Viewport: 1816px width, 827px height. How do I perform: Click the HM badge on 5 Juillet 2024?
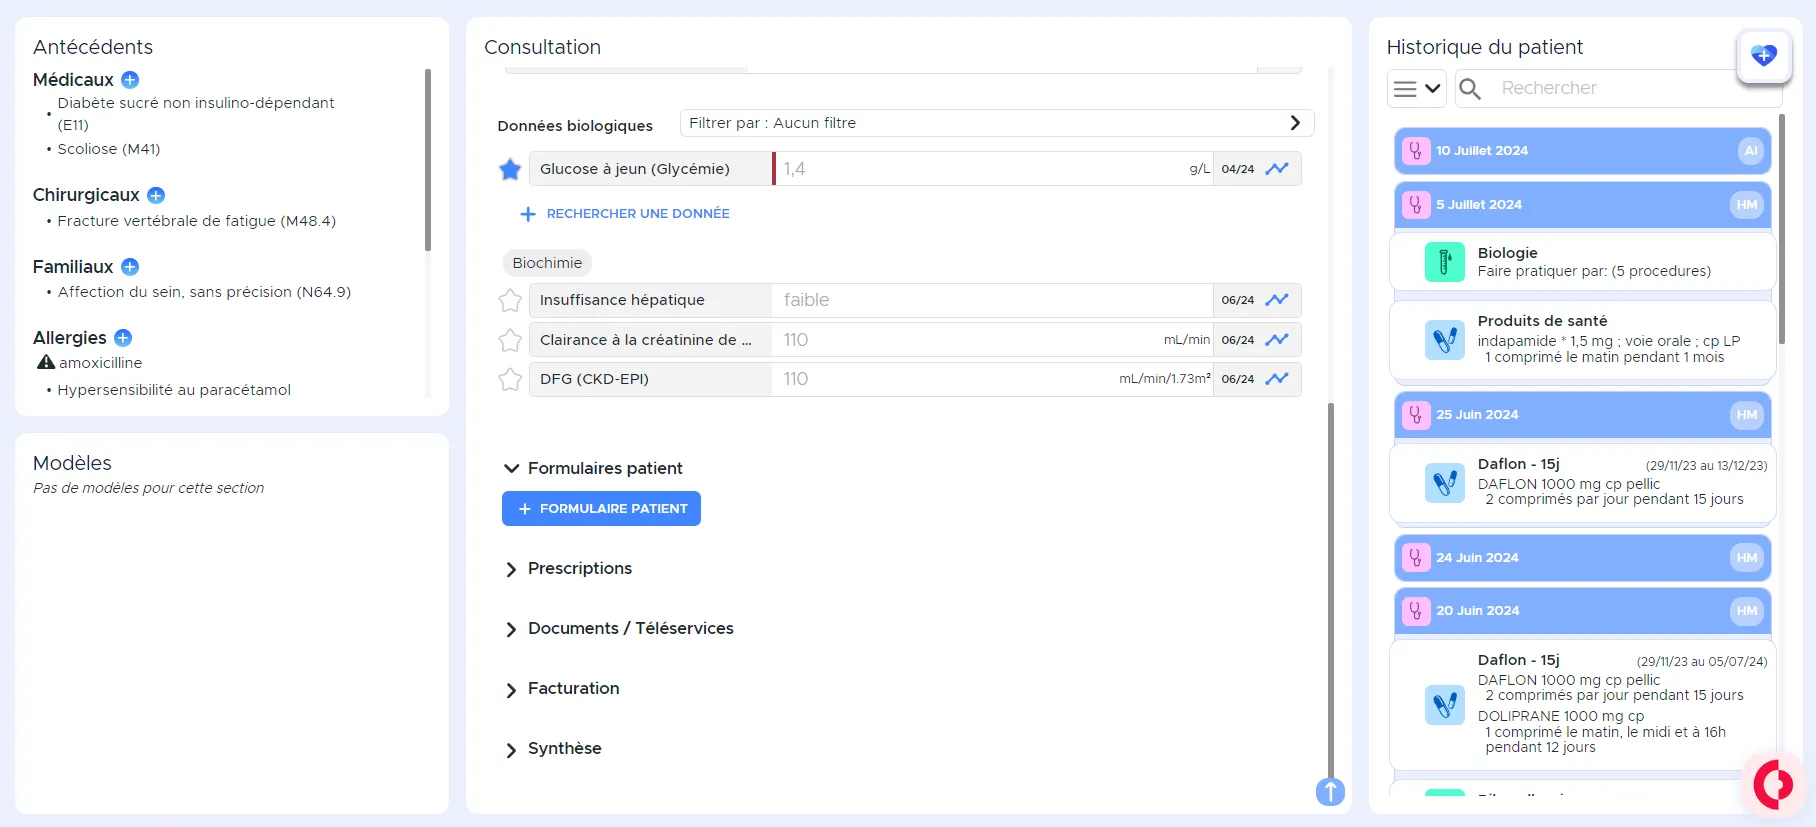pos(1747,205)
